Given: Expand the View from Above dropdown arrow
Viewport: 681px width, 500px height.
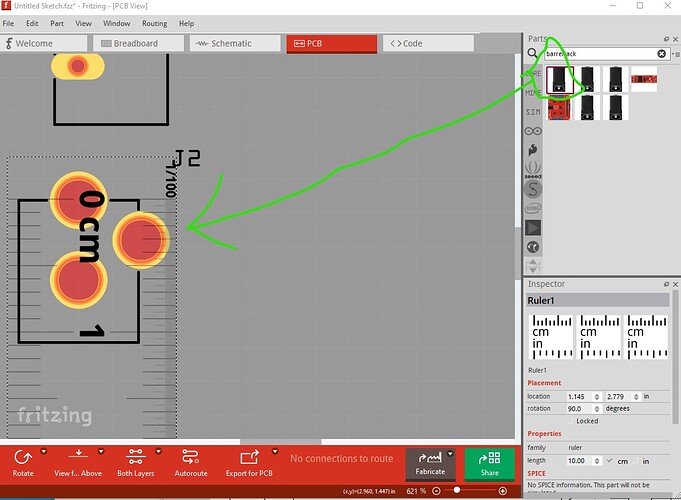Looking at the screenshot, I should pyautogui.click(x=101, y=452).
